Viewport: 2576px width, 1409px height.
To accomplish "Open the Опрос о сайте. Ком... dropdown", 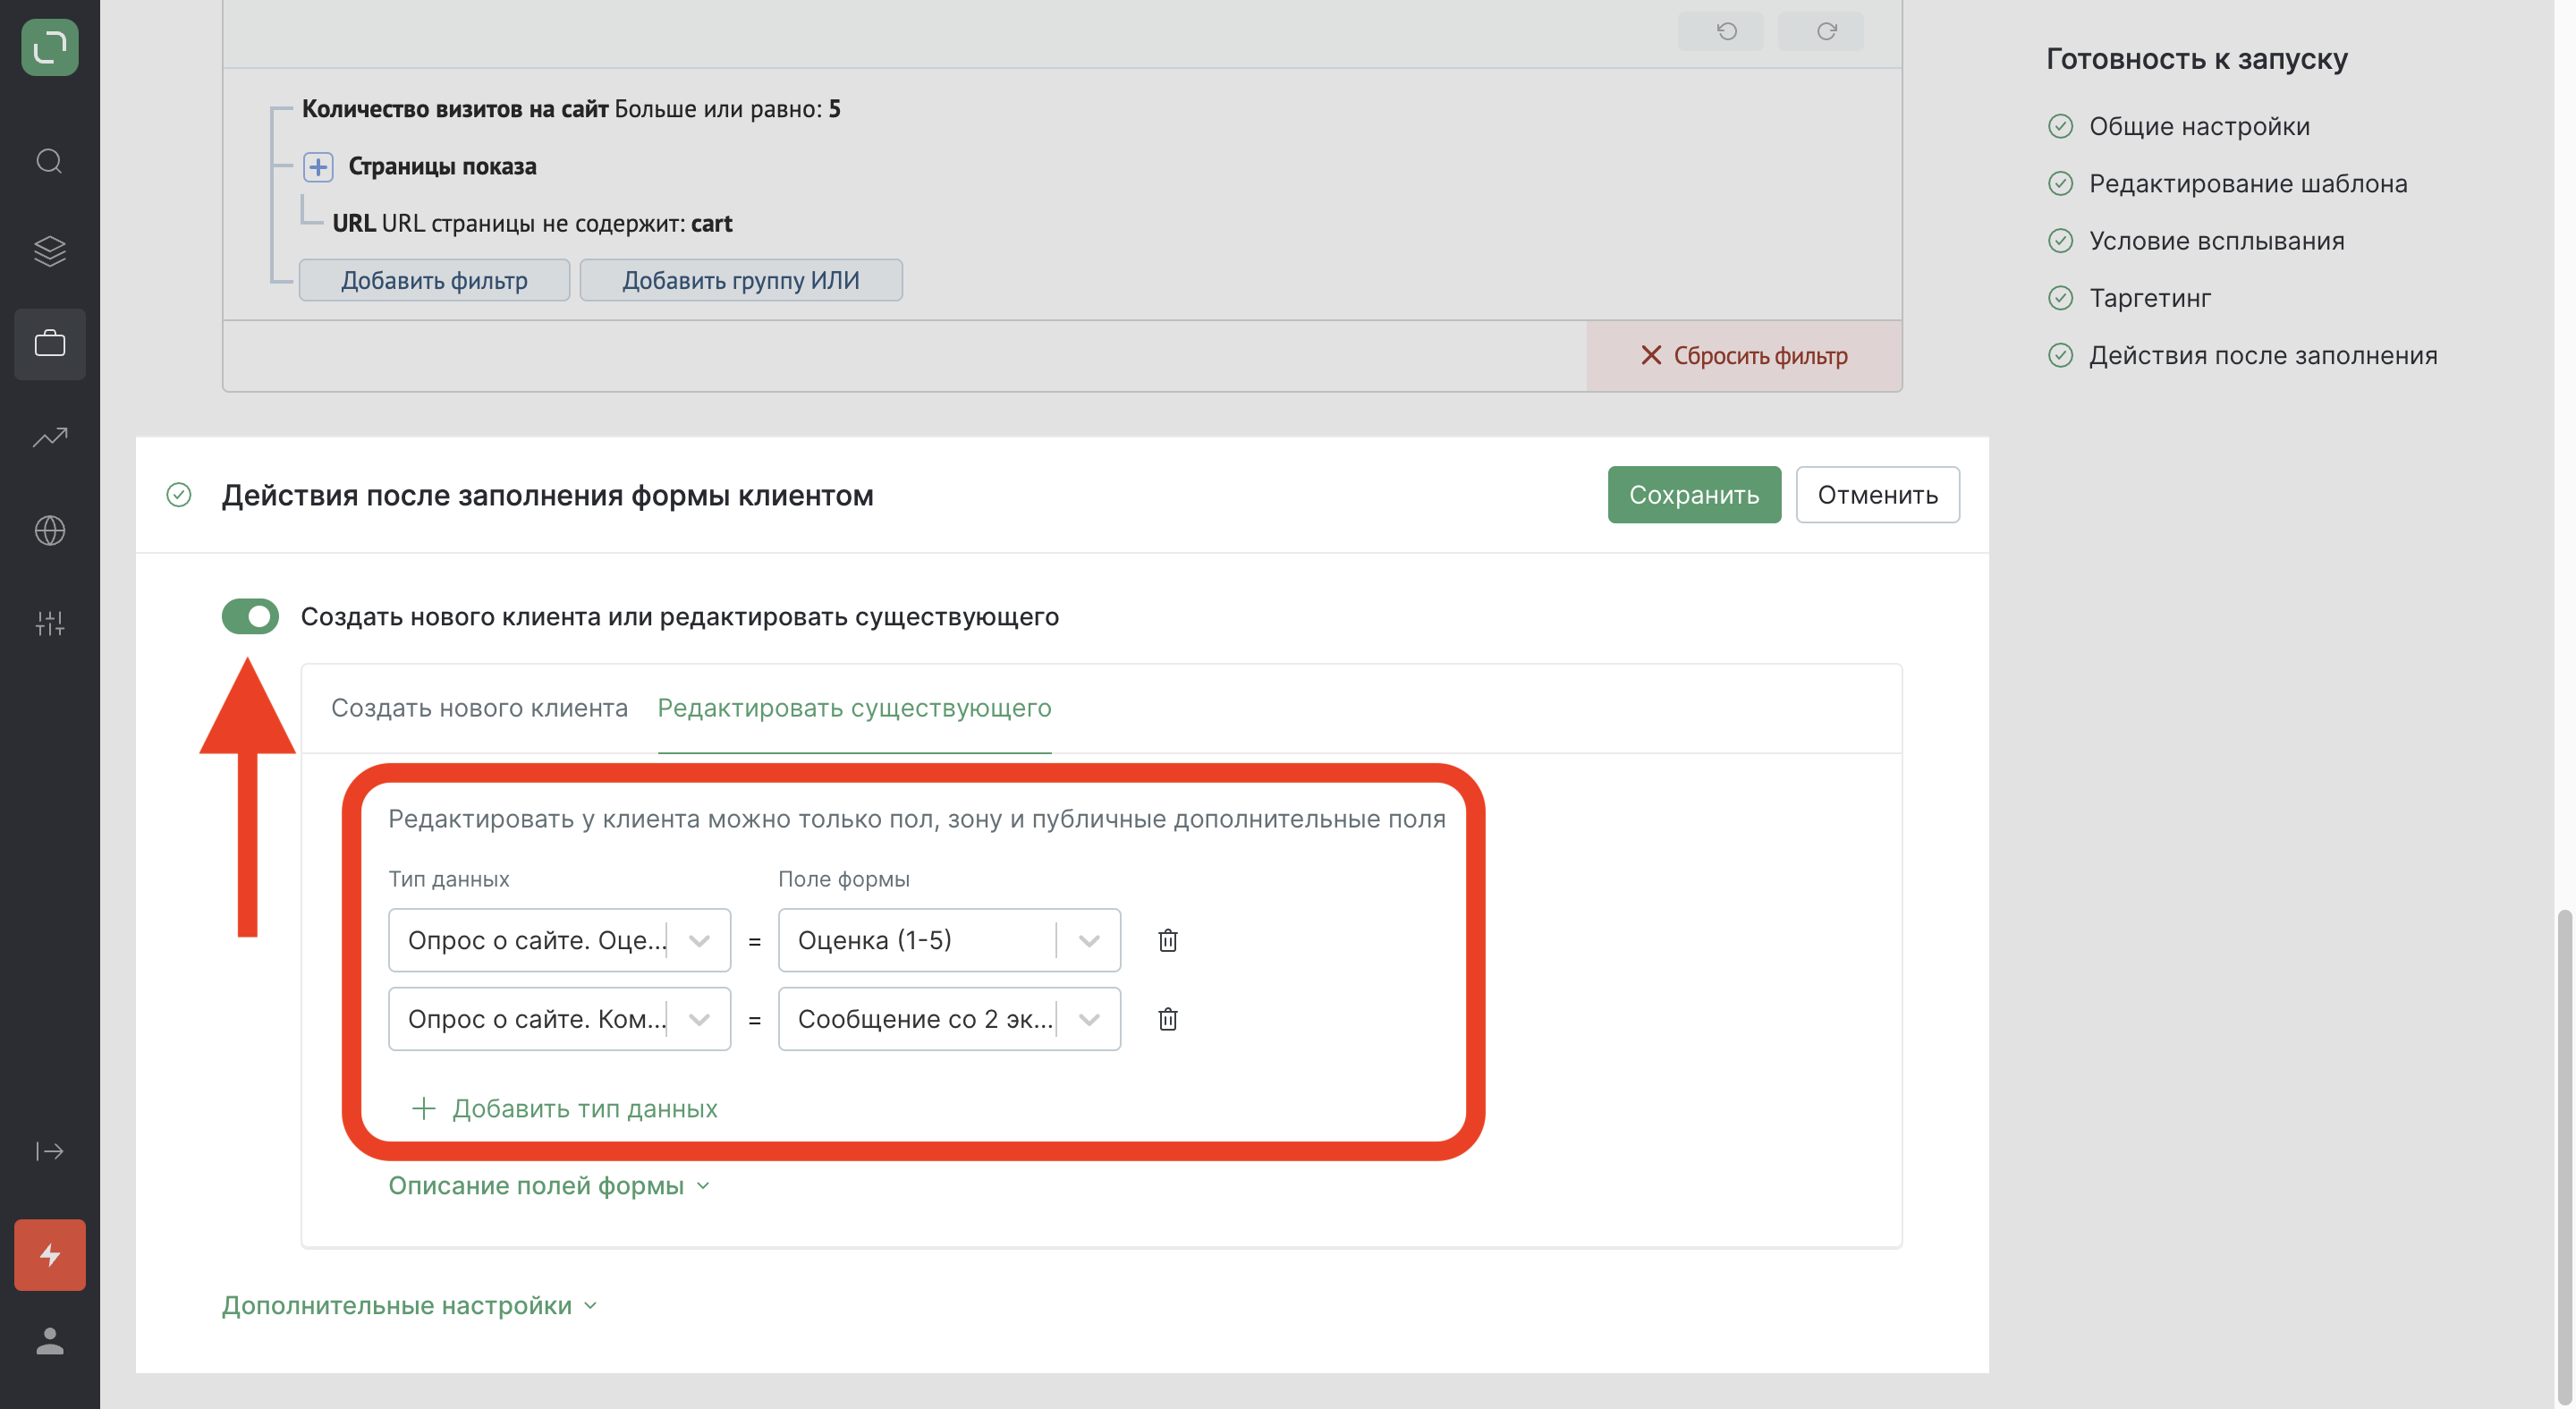I will pyautogui.click(x=559, y=1019).
